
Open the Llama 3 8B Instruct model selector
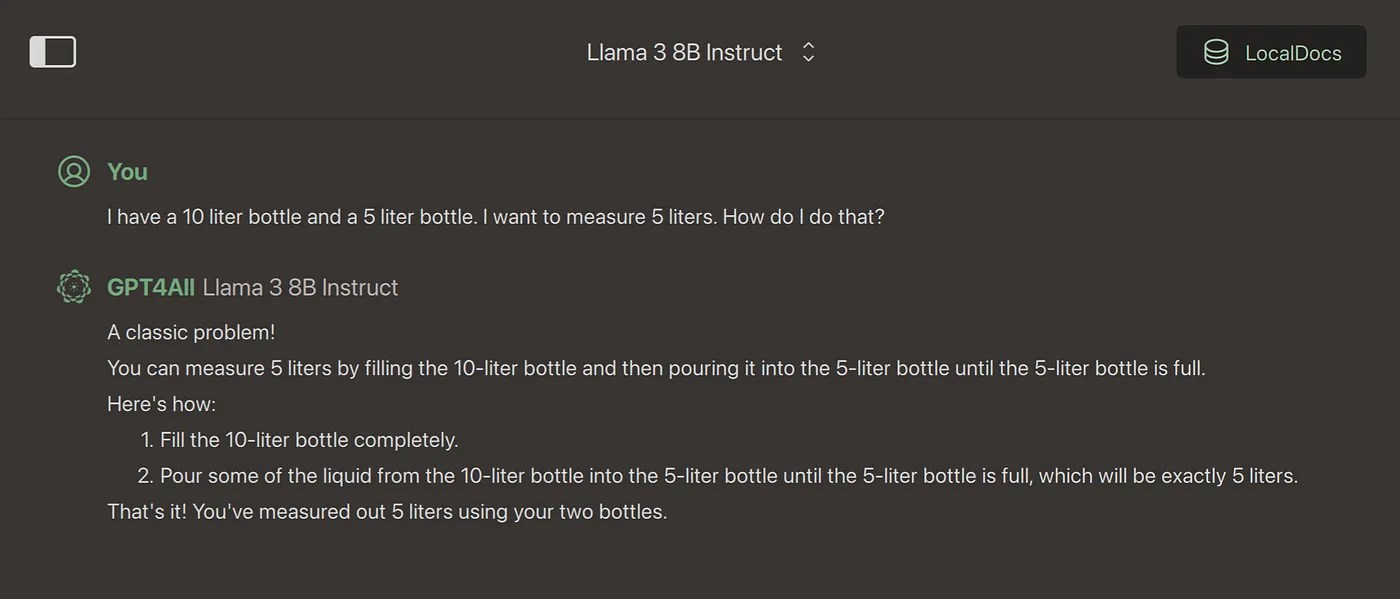click(x=684, y=53)
